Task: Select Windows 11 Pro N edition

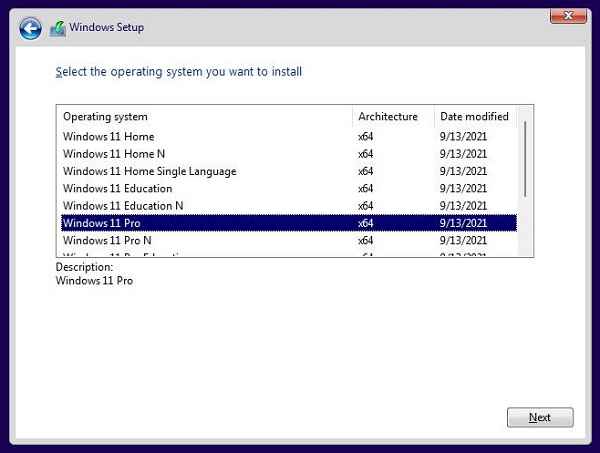Action: pos(289,240)
